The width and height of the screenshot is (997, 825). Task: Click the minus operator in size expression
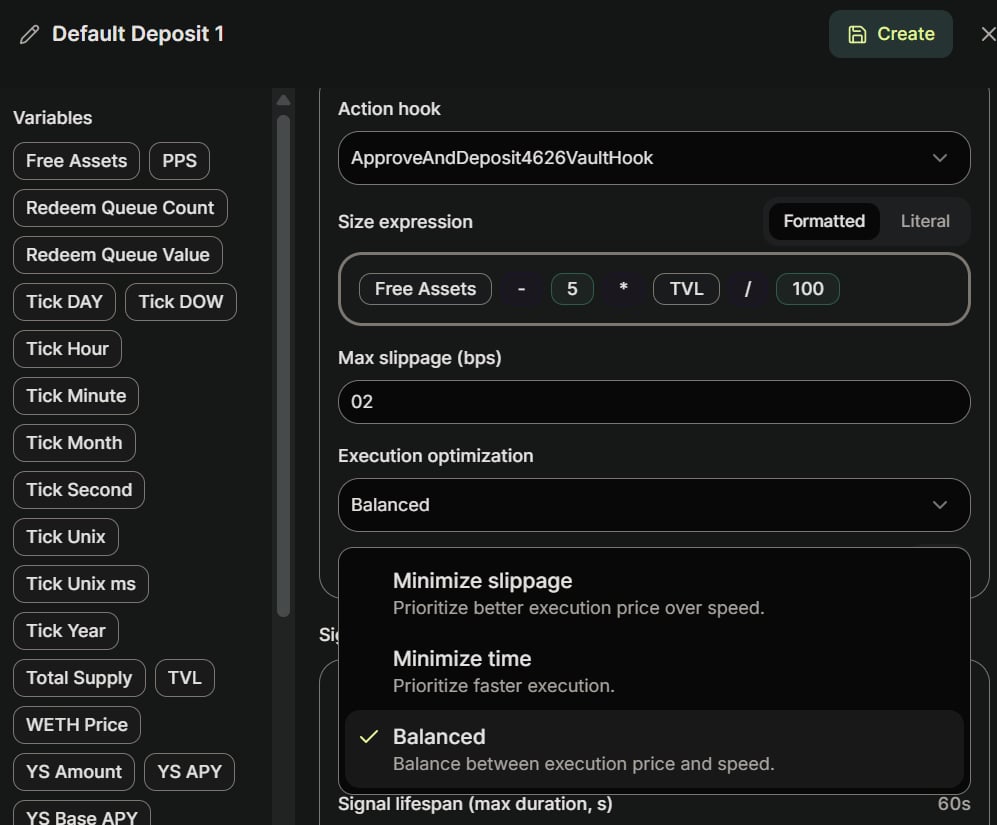coord(521,289)
